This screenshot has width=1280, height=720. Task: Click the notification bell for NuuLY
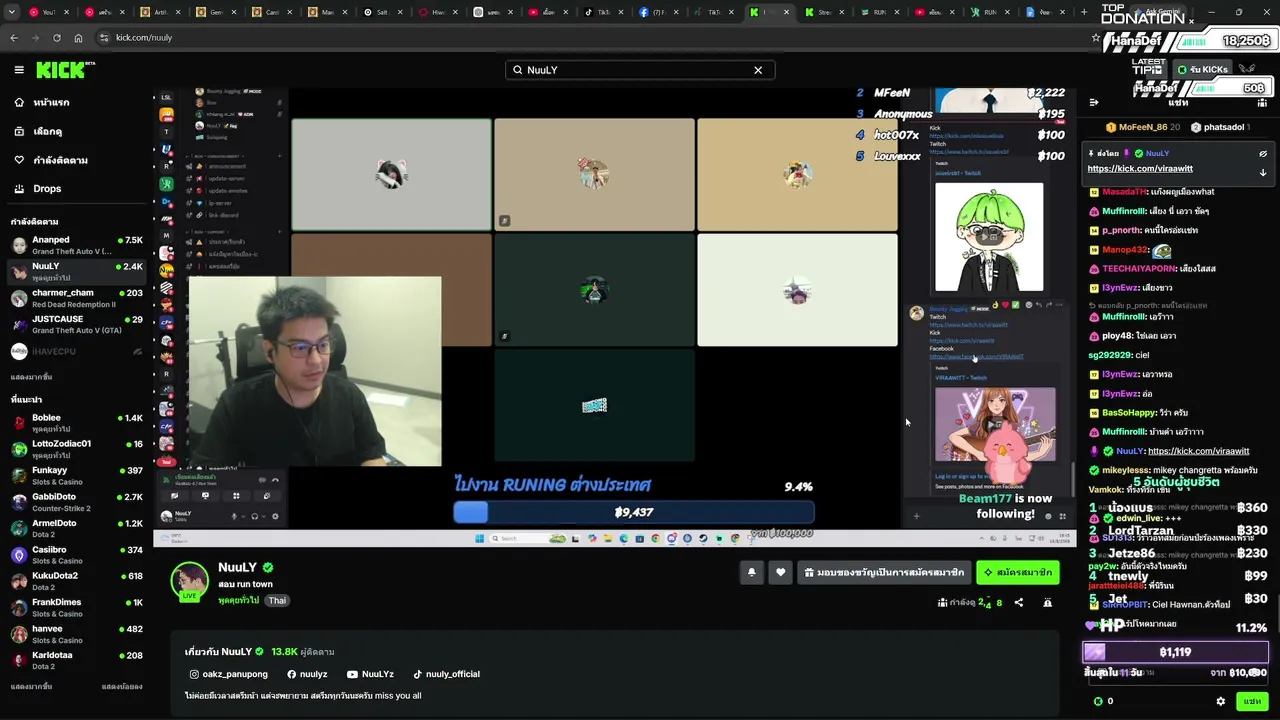coord(752,572)
